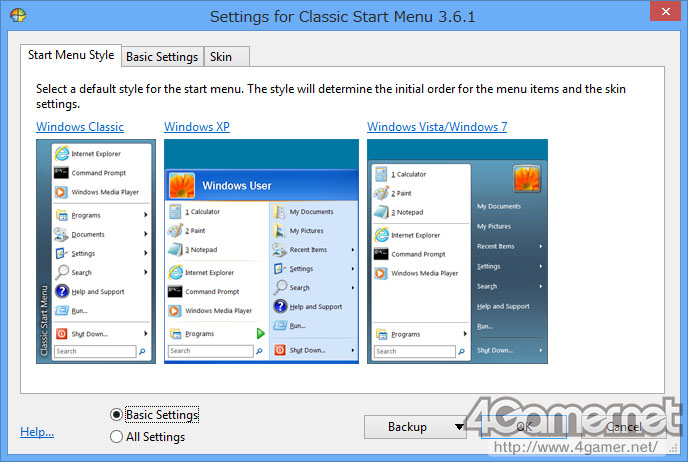Click the orange flower user picture in XP preview
Viewport: 688px width, 462px height.
pyautogui.click(x=181, y=185)
